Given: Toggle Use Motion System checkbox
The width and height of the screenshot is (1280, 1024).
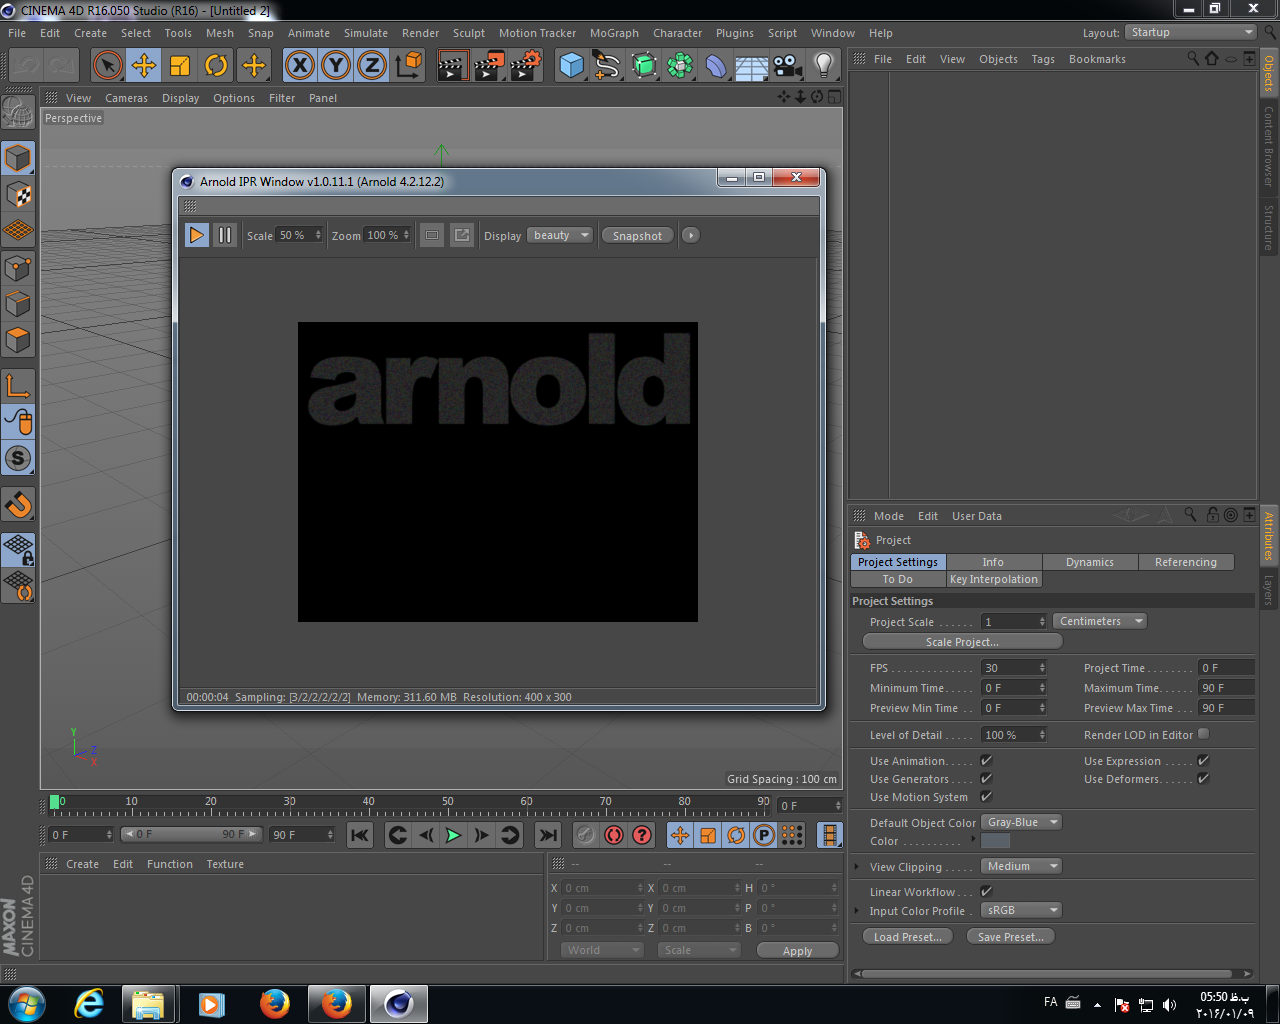Looking at the screenshot, I should click(986, 797).
